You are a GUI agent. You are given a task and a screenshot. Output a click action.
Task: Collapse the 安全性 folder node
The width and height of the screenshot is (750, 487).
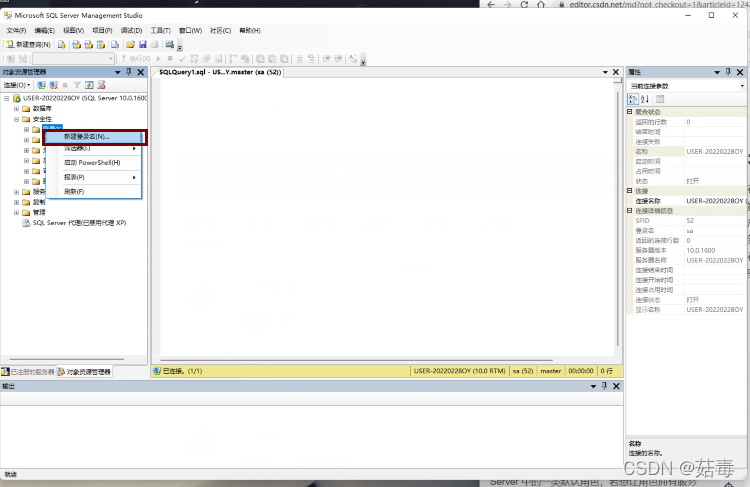click(x=16, y=119)
